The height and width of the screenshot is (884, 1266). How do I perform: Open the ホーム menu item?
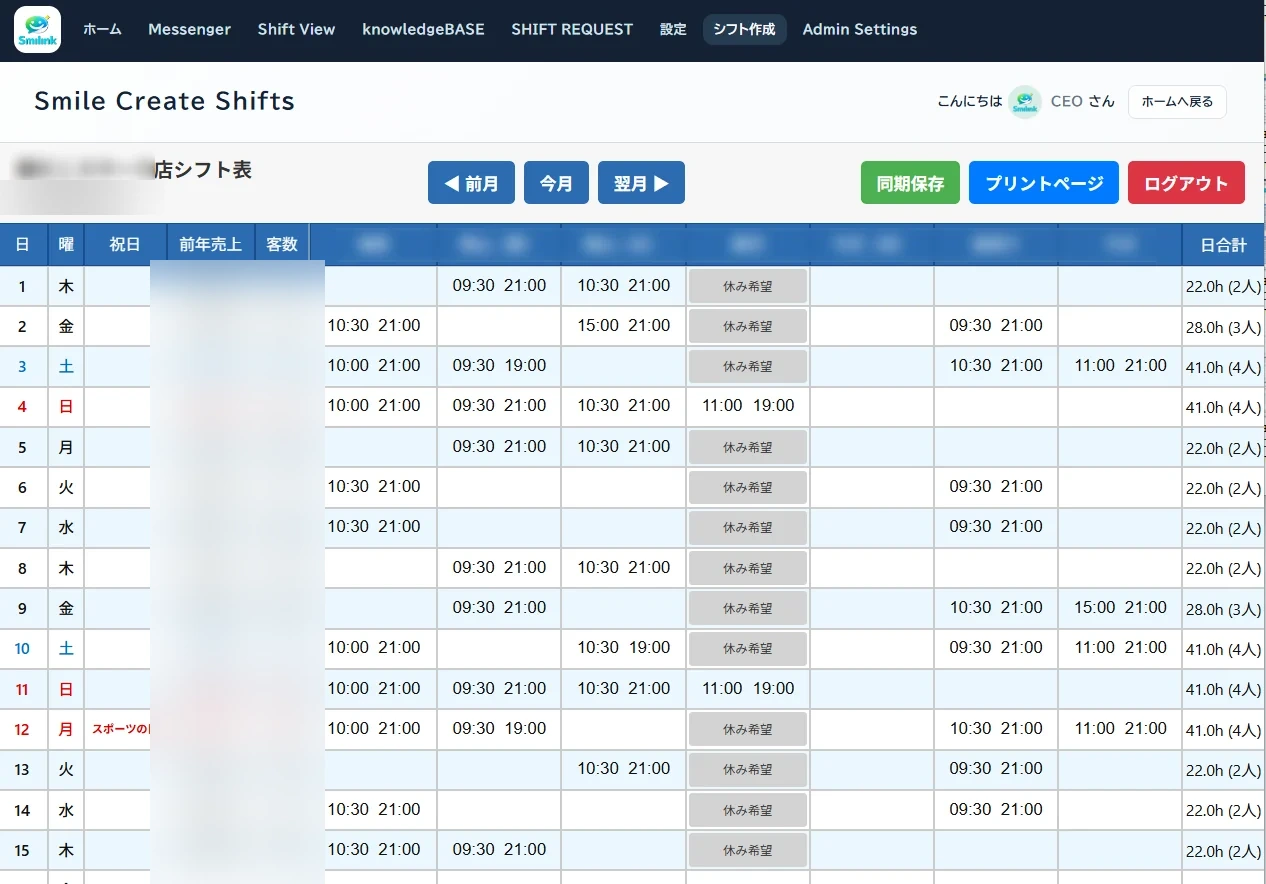[102, 30]
